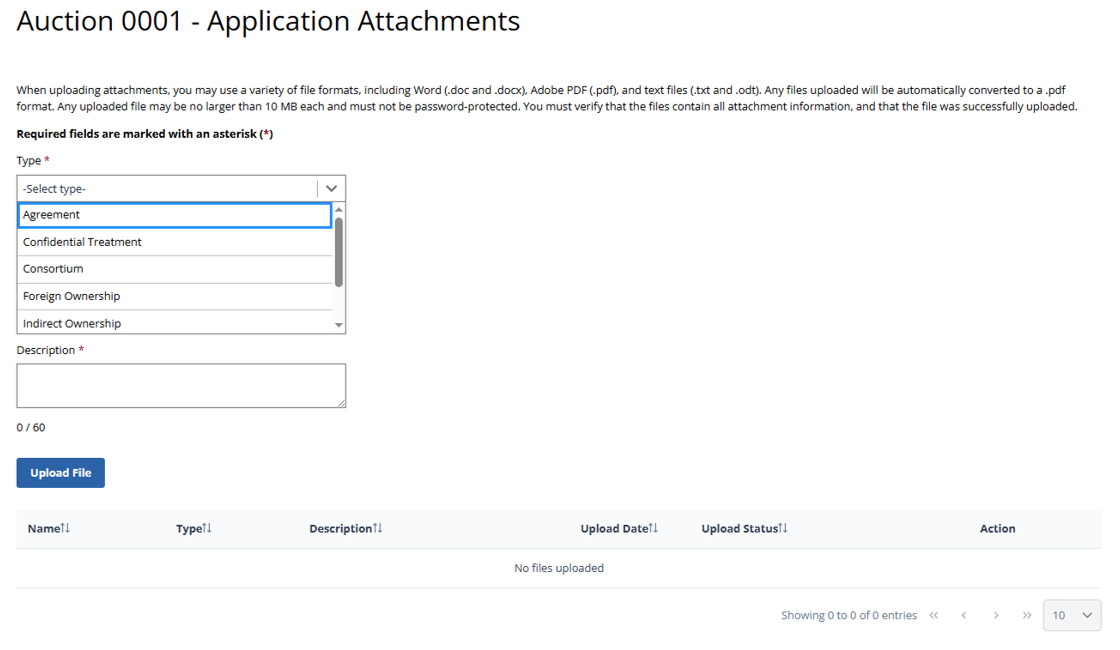Sort table by Description column
The width and height of the screenshot is (1120, 650).
pyautogui.click(x=346, y=528)
